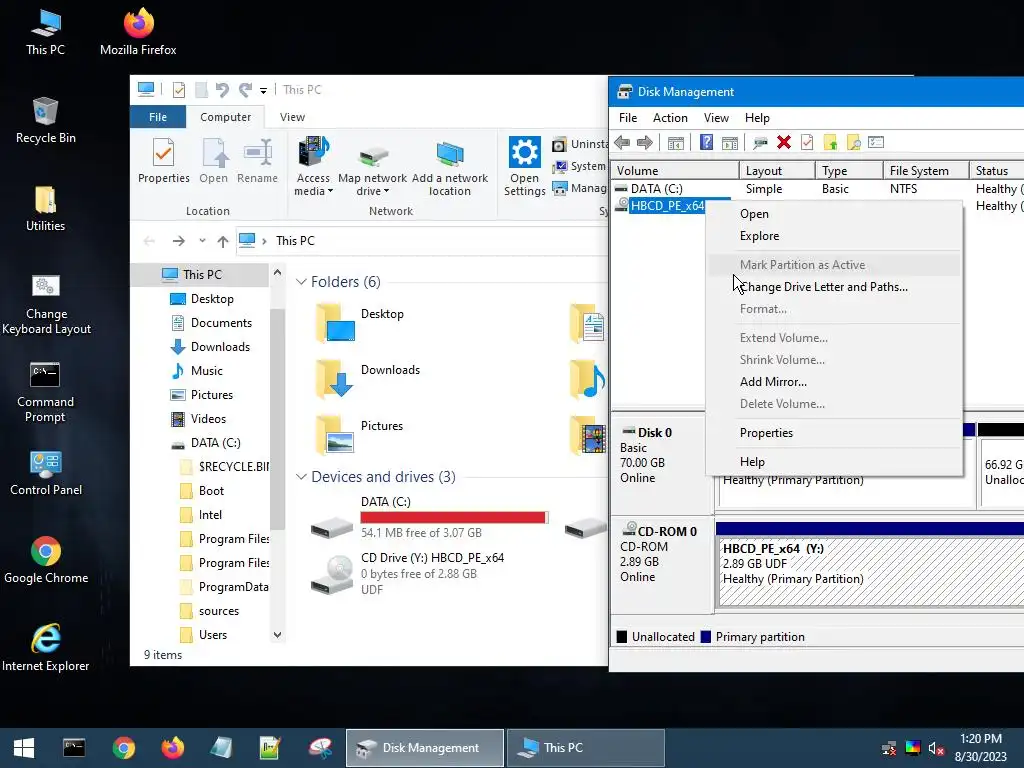
Task: Click Volume column header
Action: point(675,170)
